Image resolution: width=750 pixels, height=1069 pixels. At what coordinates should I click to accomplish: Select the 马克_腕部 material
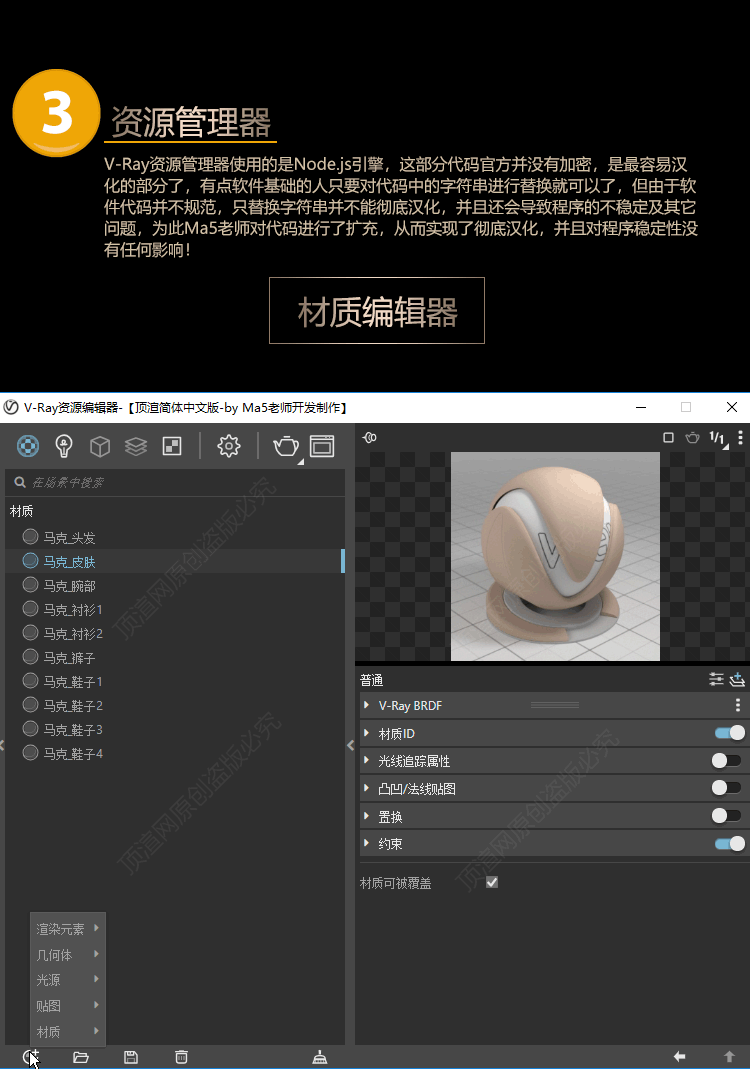[175, 585]
